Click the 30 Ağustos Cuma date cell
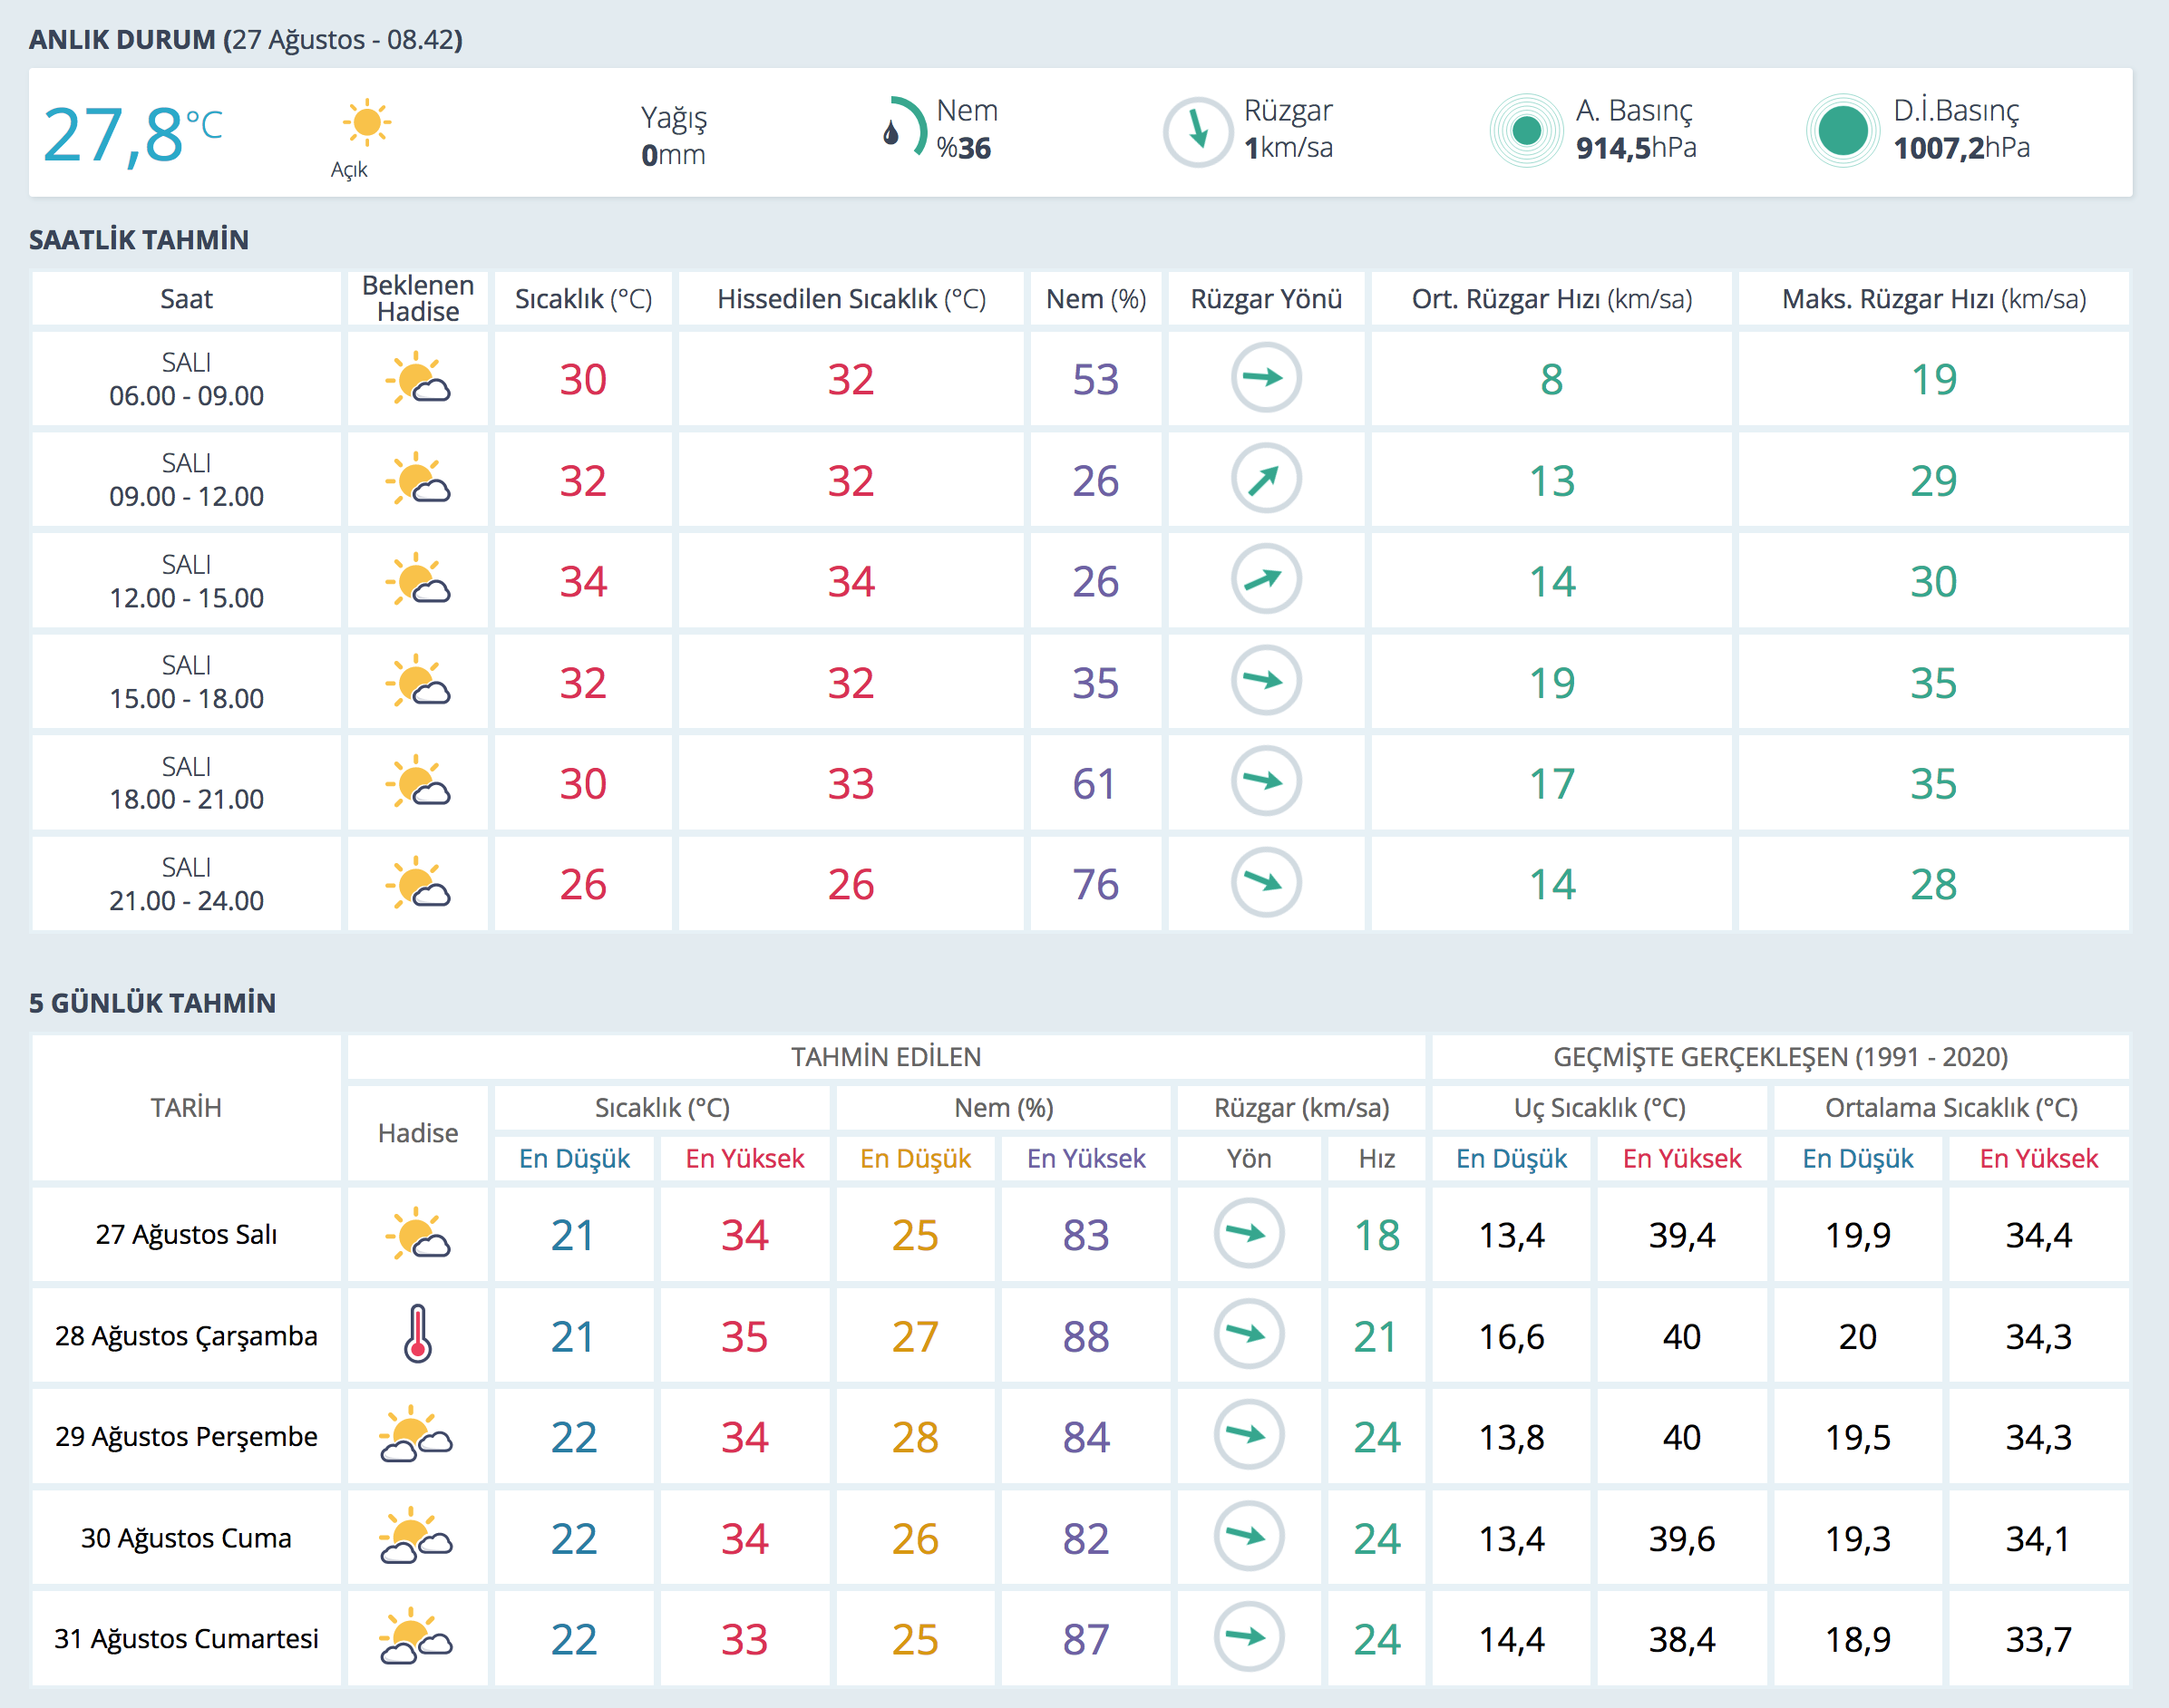Viewport: 2169px width, 1708px height. click(186, 1537)
